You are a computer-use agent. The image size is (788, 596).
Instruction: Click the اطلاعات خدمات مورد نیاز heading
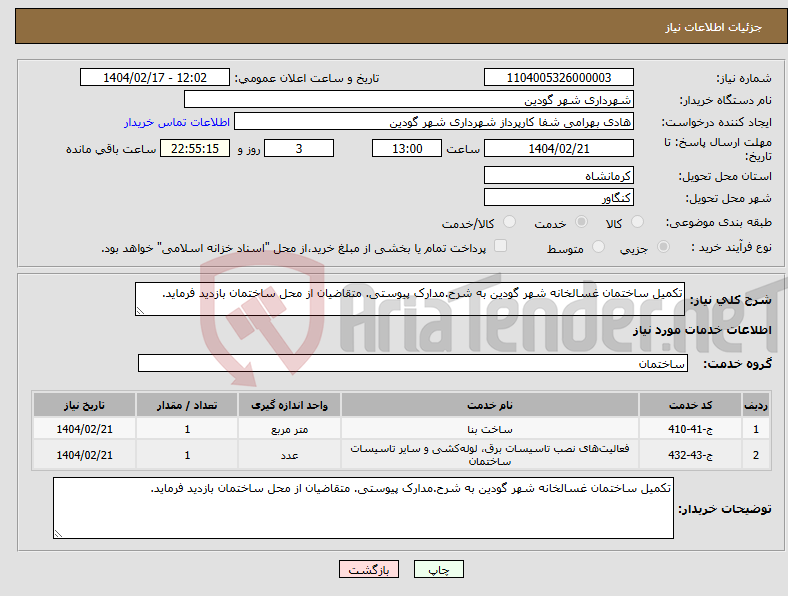point(702,330)
